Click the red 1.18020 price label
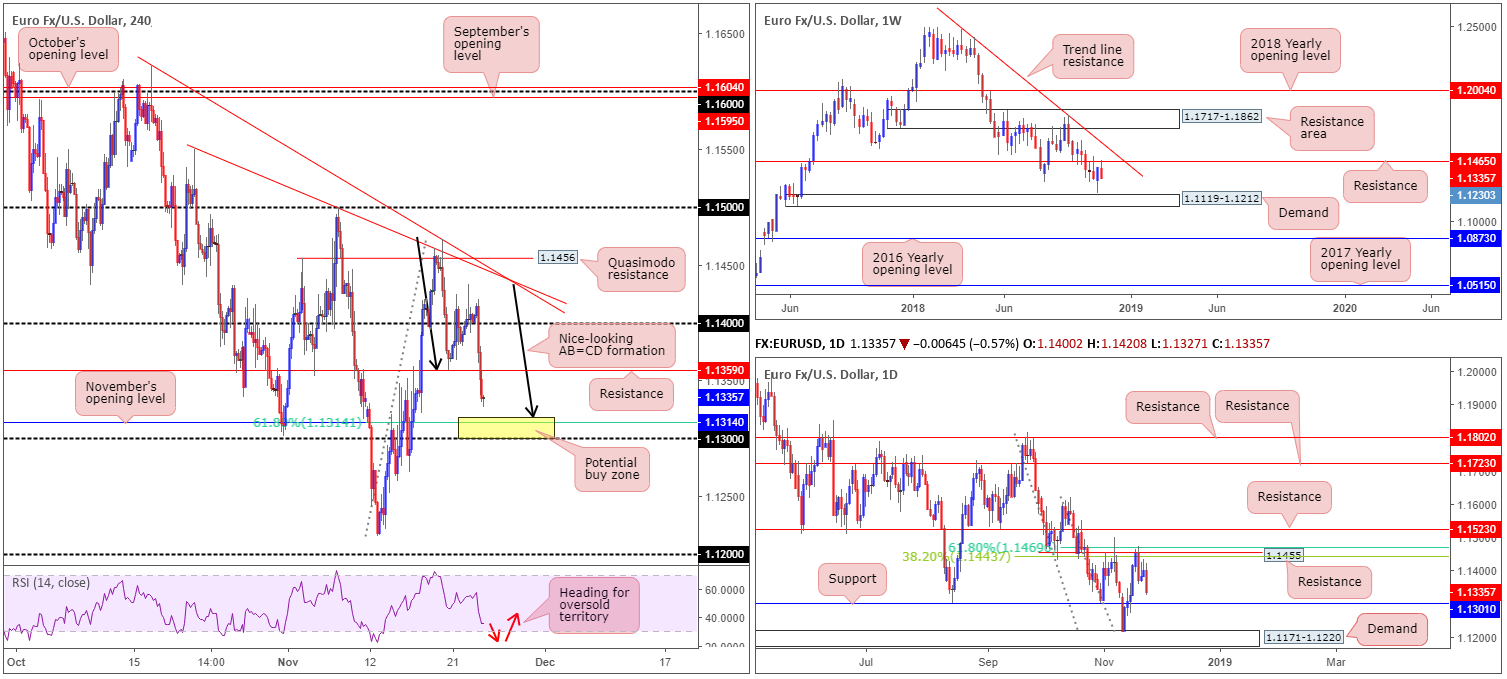The height and width of the screenshot is (679, 1507). [1475, 437]
